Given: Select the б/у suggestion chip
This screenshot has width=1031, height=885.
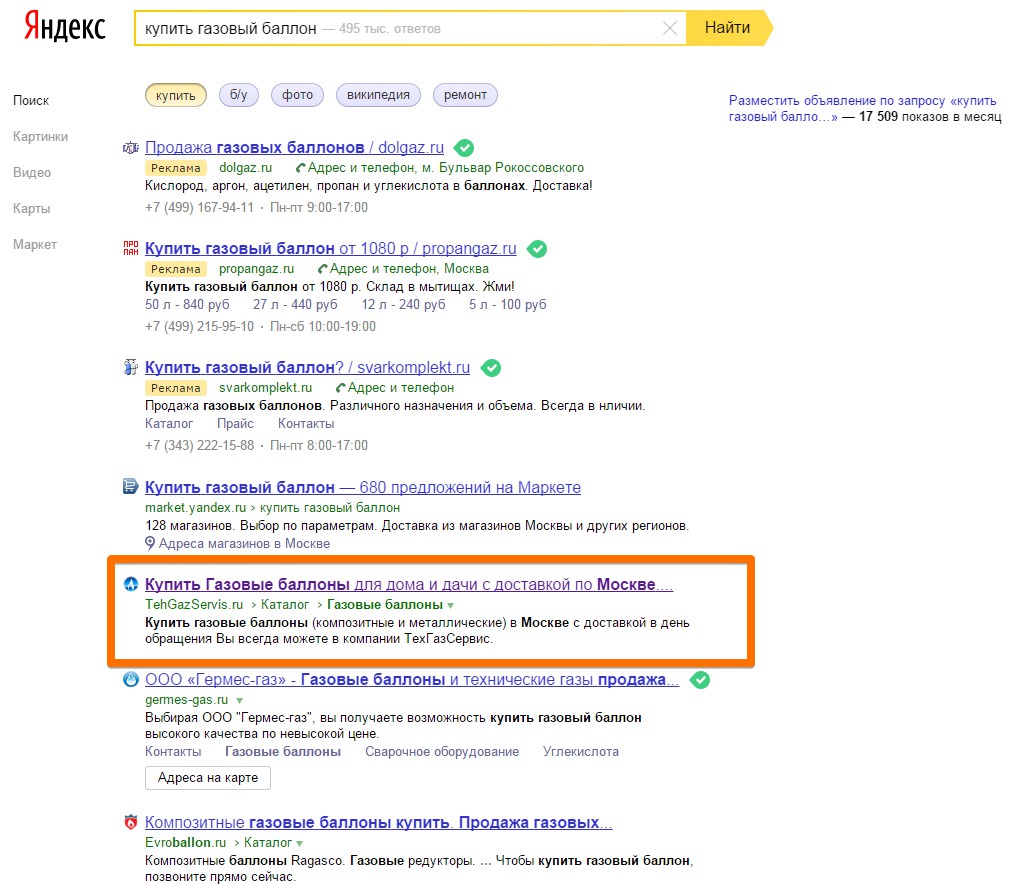Looking at the screenshot, I should tap(239, 95).
